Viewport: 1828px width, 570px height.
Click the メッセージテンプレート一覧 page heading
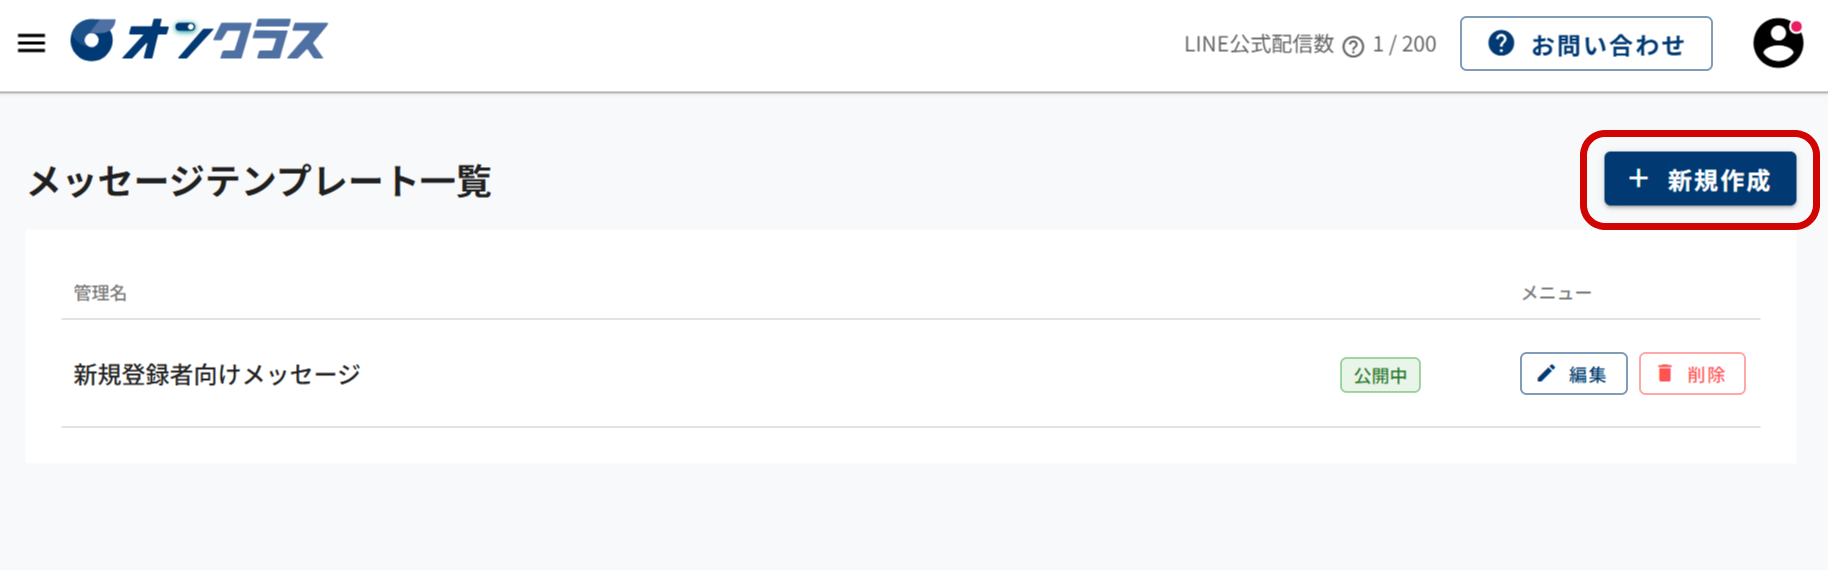coord(260,181)
